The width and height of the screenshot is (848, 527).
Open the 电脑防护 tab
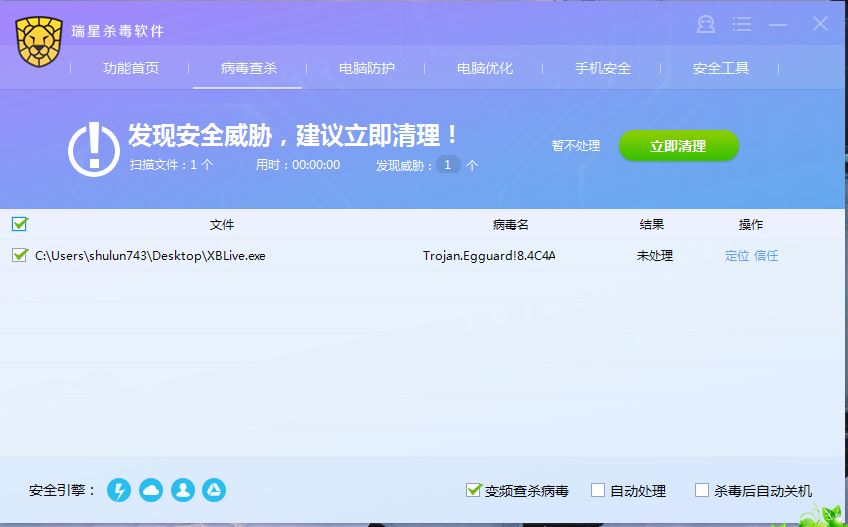tap(367, 68)
